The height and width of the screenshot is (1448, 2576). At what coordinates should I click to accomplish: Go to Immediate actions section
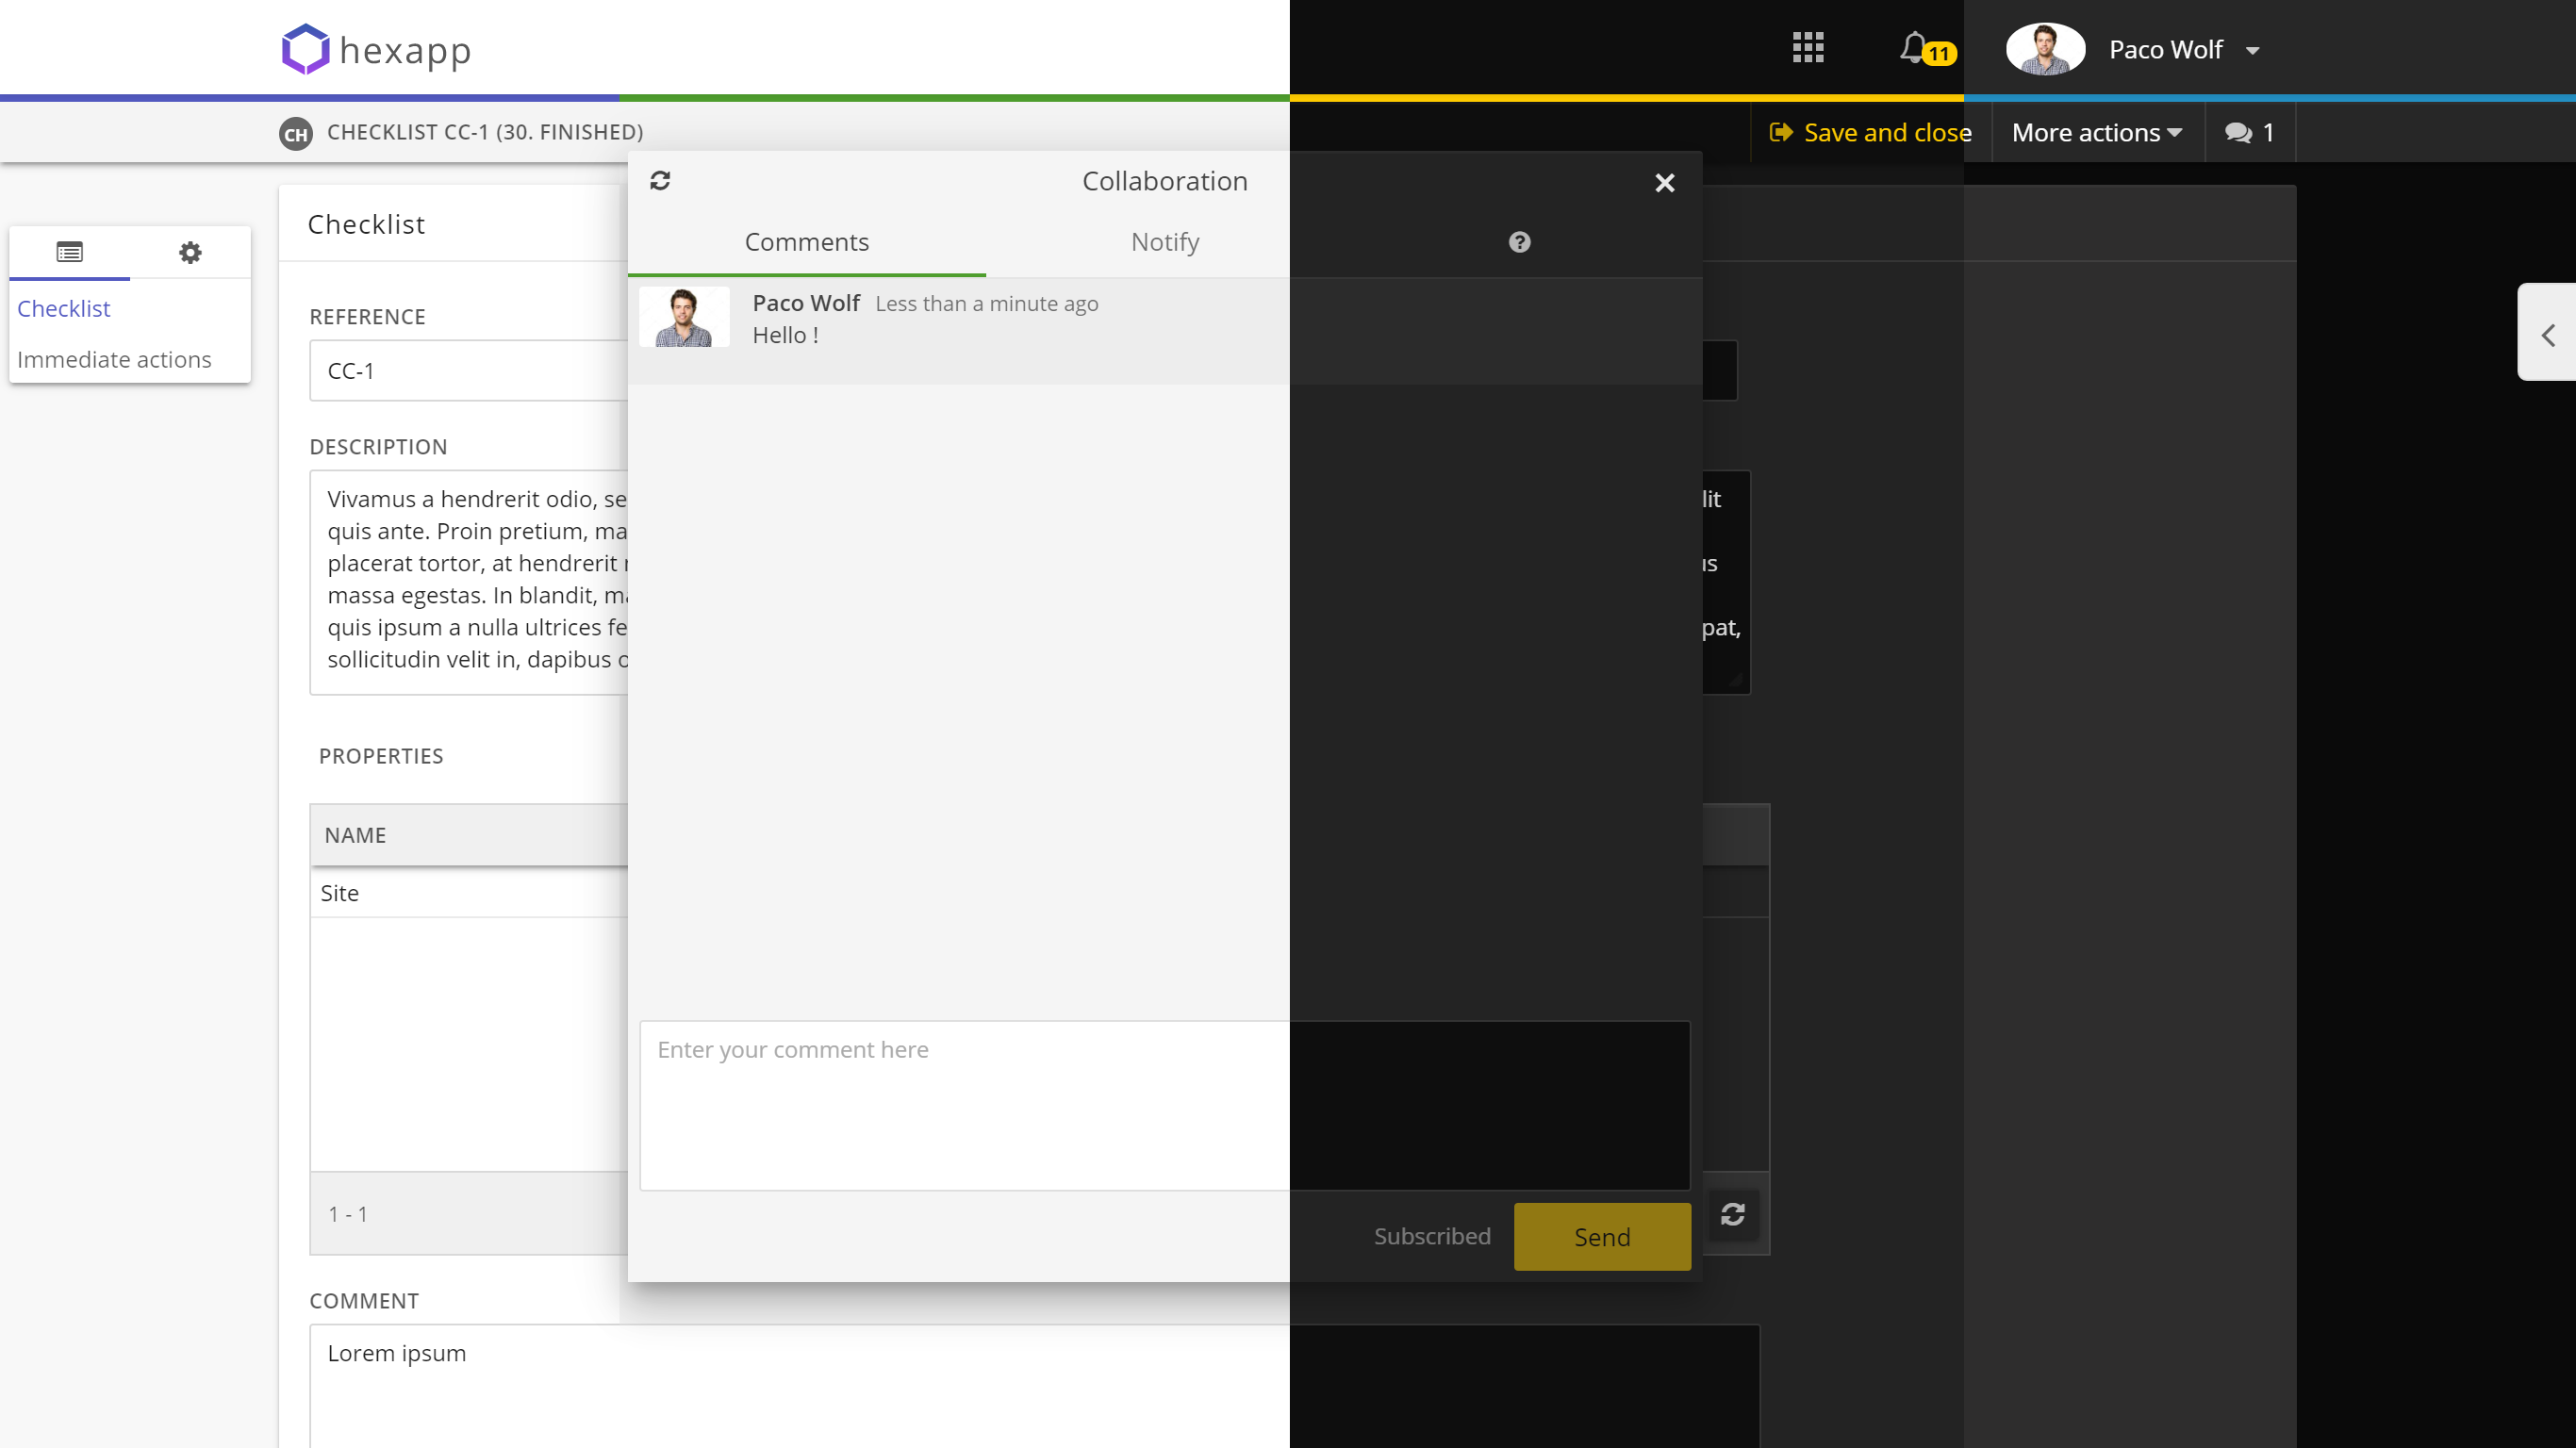click(x=114, y=359)
